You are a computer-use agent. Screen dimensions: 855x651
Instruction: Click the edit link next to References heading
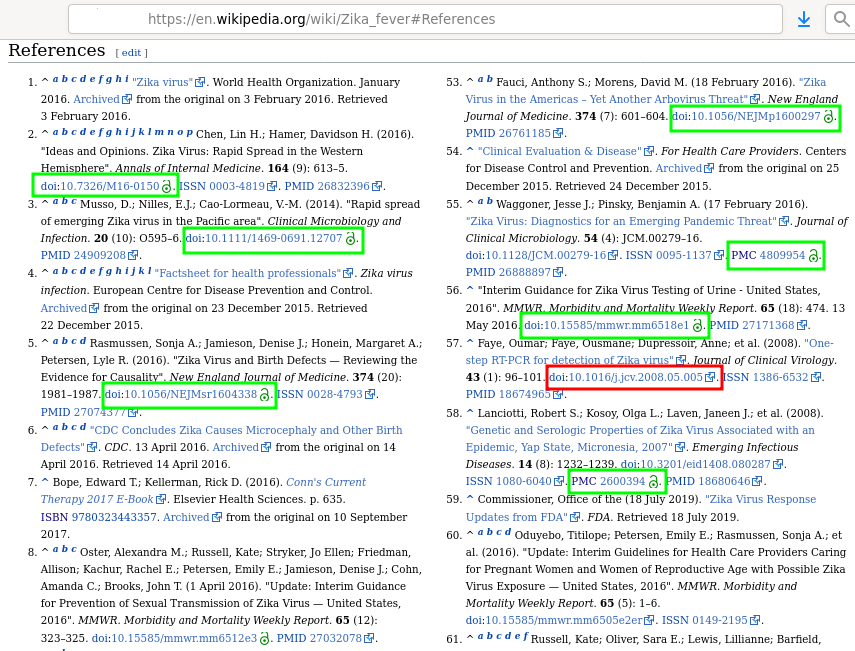tap(131, 52)
